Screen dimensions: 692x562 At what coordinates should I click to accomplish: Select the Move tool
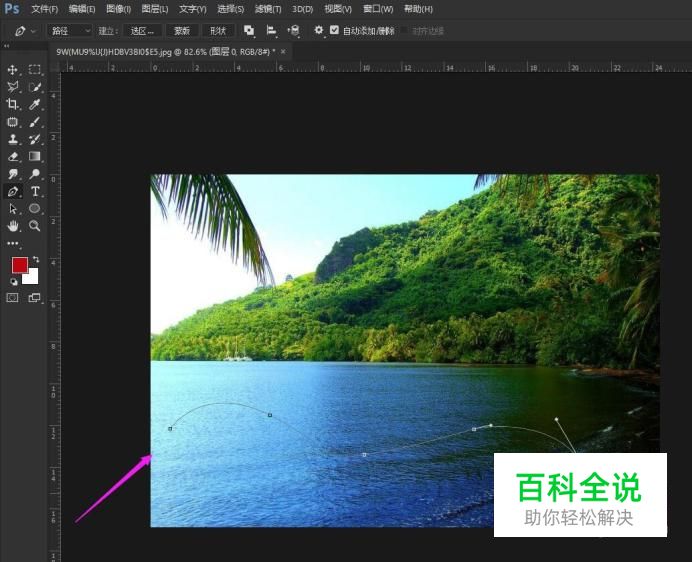[x=12, y=70]
